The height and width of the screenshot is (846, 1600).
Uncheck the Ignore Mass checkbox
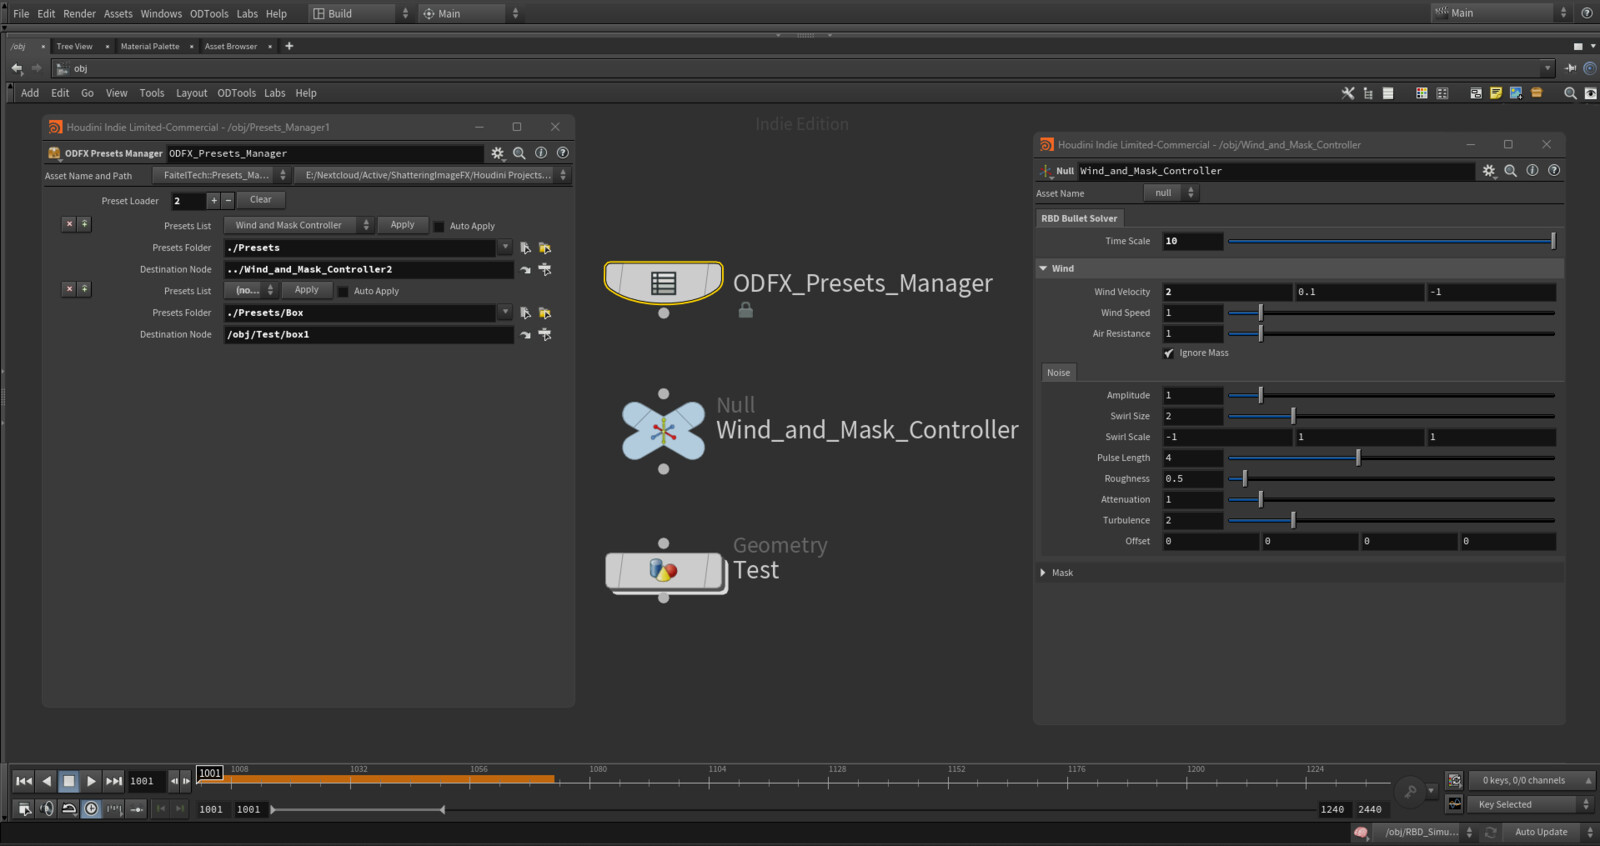coord(1169,353)
